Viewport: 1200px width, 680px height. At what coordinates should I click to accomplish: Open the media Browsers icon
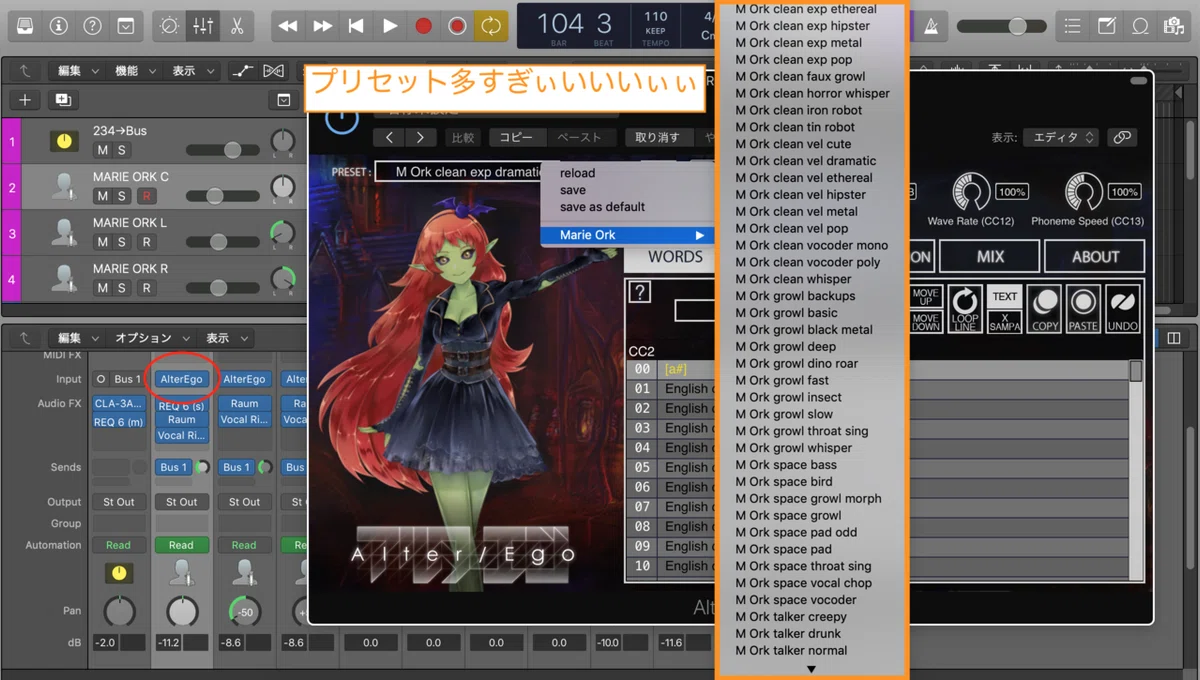[1173, 26]
